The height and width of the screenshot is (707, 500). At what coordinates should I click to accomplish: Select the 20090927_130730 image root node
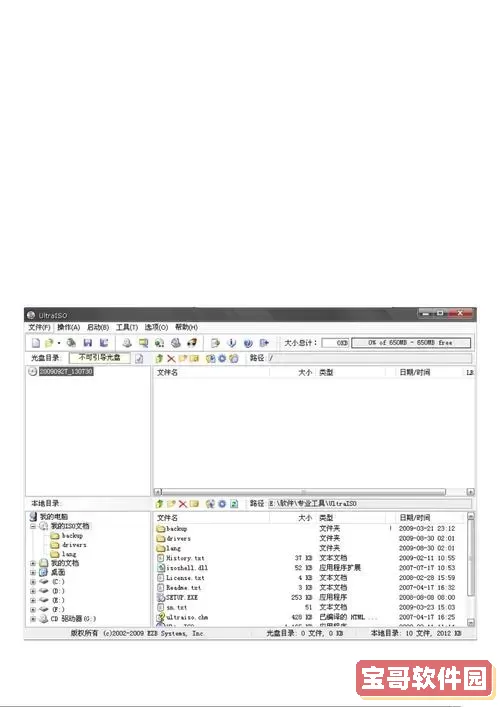point(66,372)
